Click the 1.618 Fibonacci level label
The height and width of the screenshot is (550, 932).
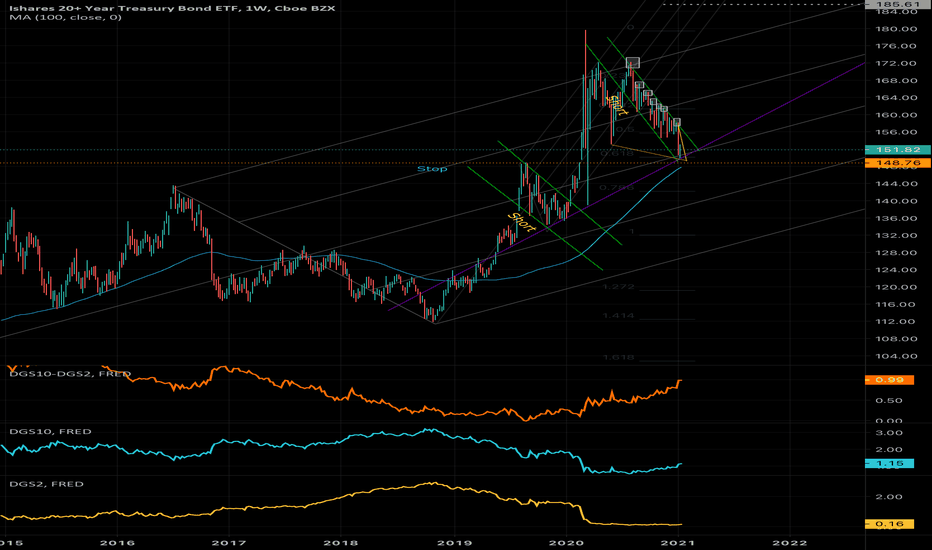pyautogui.click(x=618, y=357)
